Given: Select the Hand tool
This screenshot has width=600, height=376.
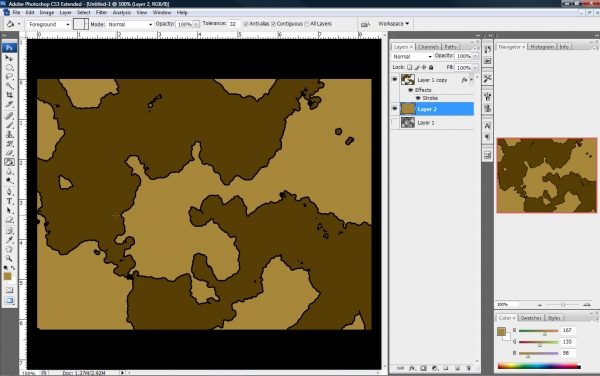Looking at the screenshot, I should point(9,249).
